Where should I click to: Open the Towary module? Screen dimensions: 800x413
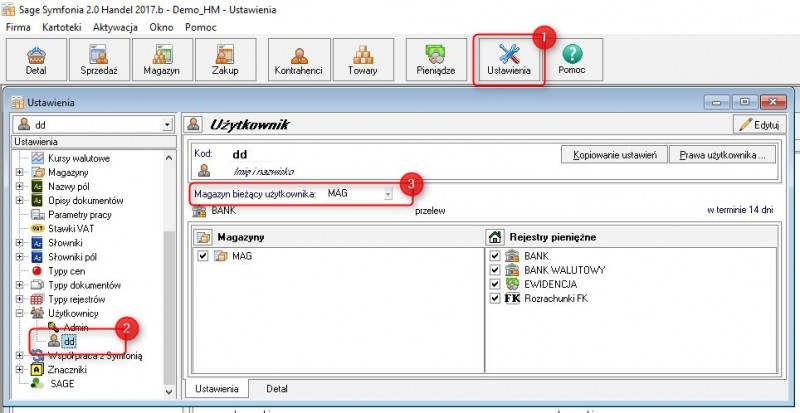click(x=363, y=60)
